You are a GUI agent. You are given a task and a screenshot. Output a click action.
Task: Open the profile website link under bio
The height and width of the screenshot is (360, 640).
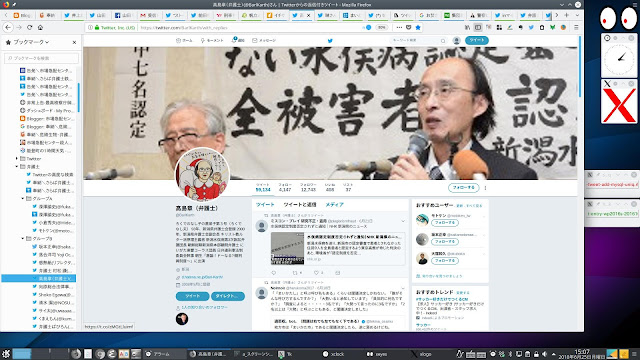(x=202, y=277)
